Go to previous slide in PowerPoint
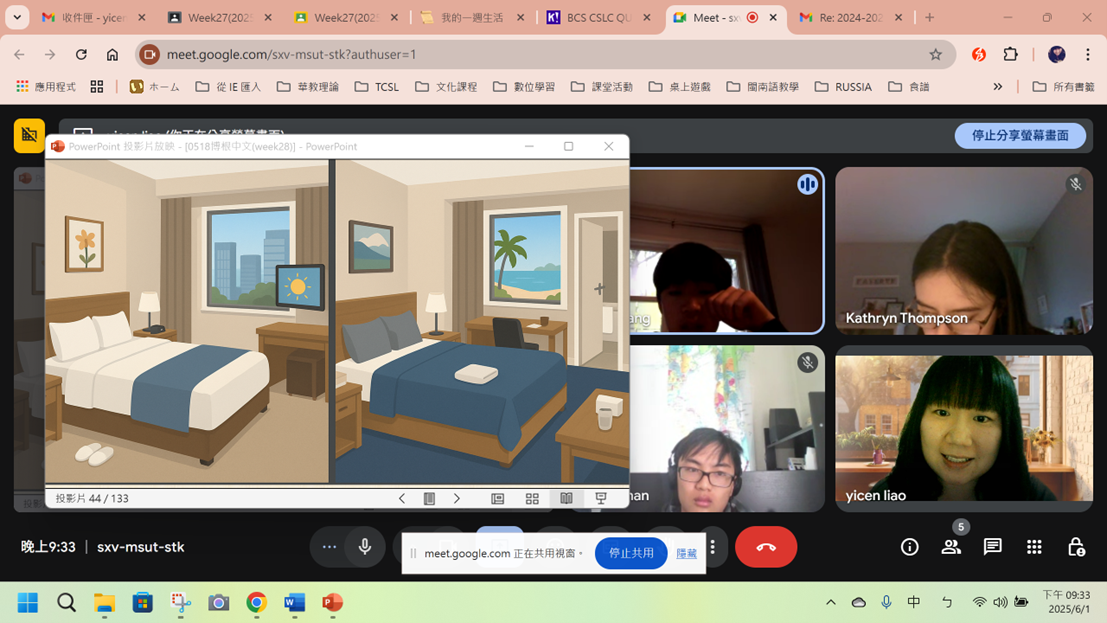The height and width of the screenshot is (623, 1107). click(402, 498)
